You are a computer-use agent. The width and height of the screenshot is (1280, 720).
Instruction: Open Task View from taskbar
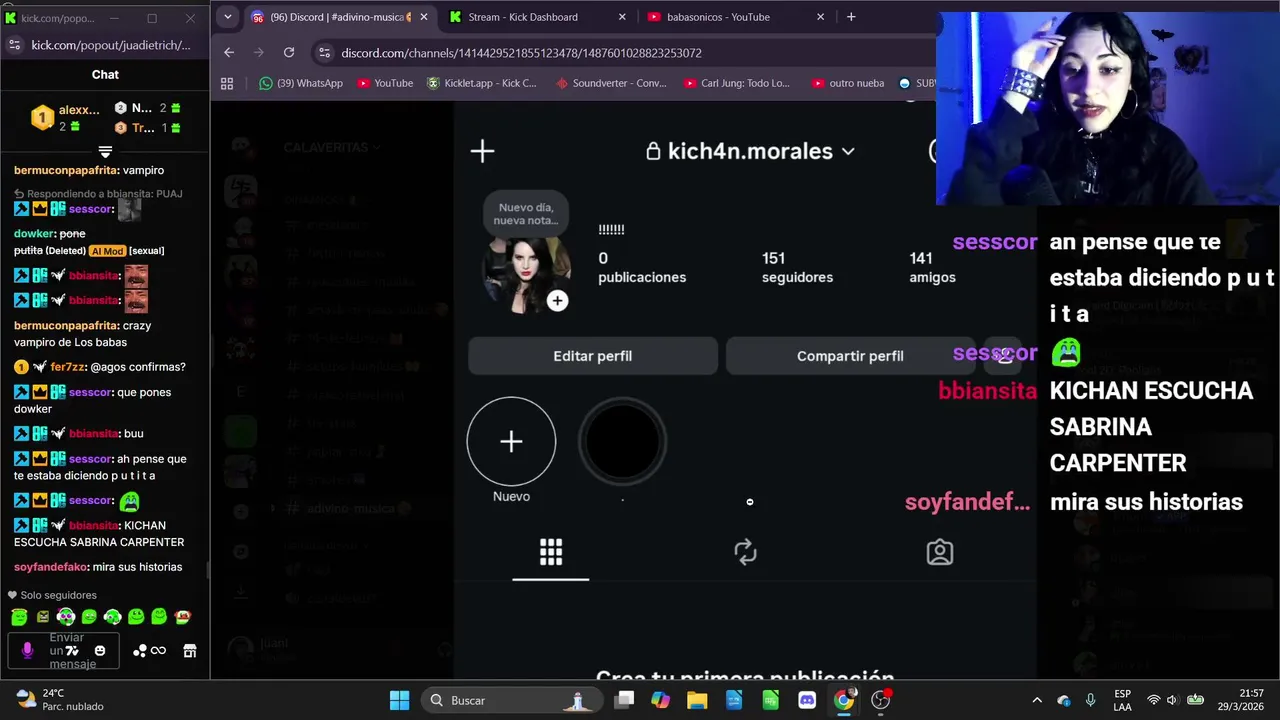(x=624, y=700)
